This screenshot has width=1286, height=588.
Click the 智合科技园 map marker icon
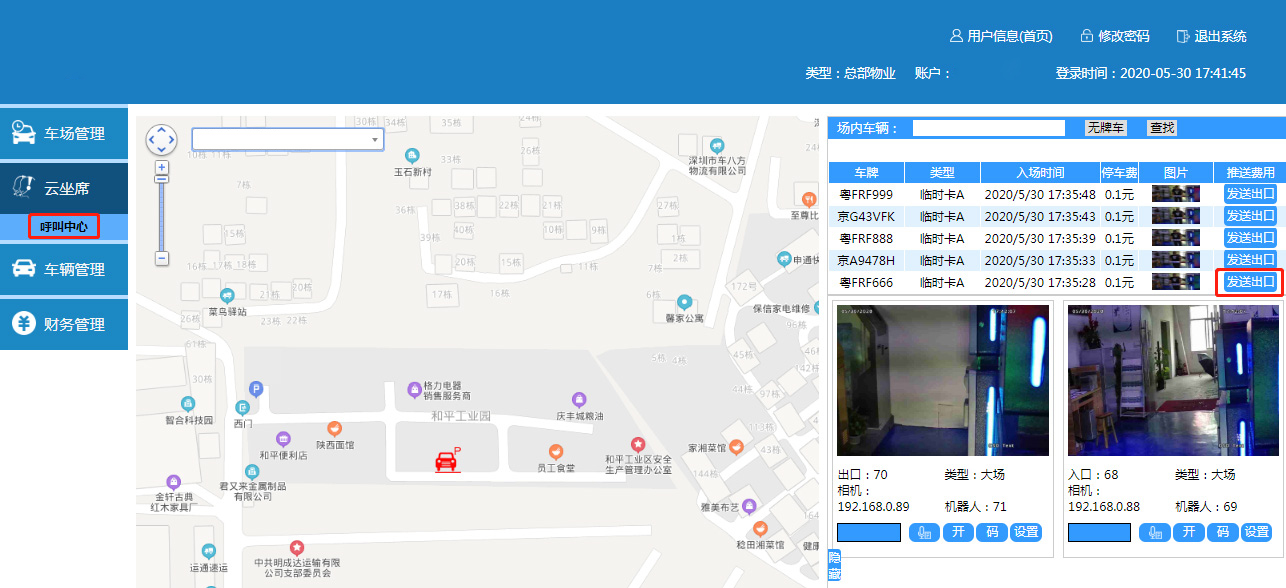[188, 404]
